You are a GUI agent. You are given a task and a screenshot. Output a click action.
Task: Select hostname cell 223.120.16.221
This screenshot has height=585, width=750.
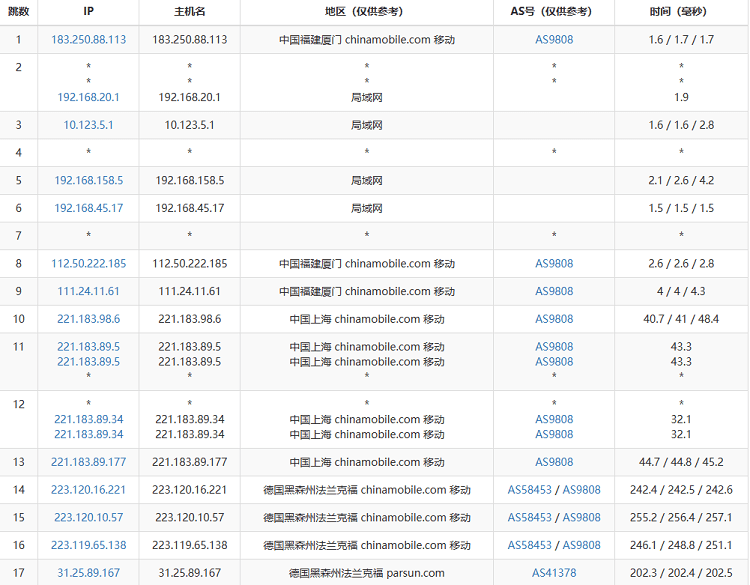[189, 490]
